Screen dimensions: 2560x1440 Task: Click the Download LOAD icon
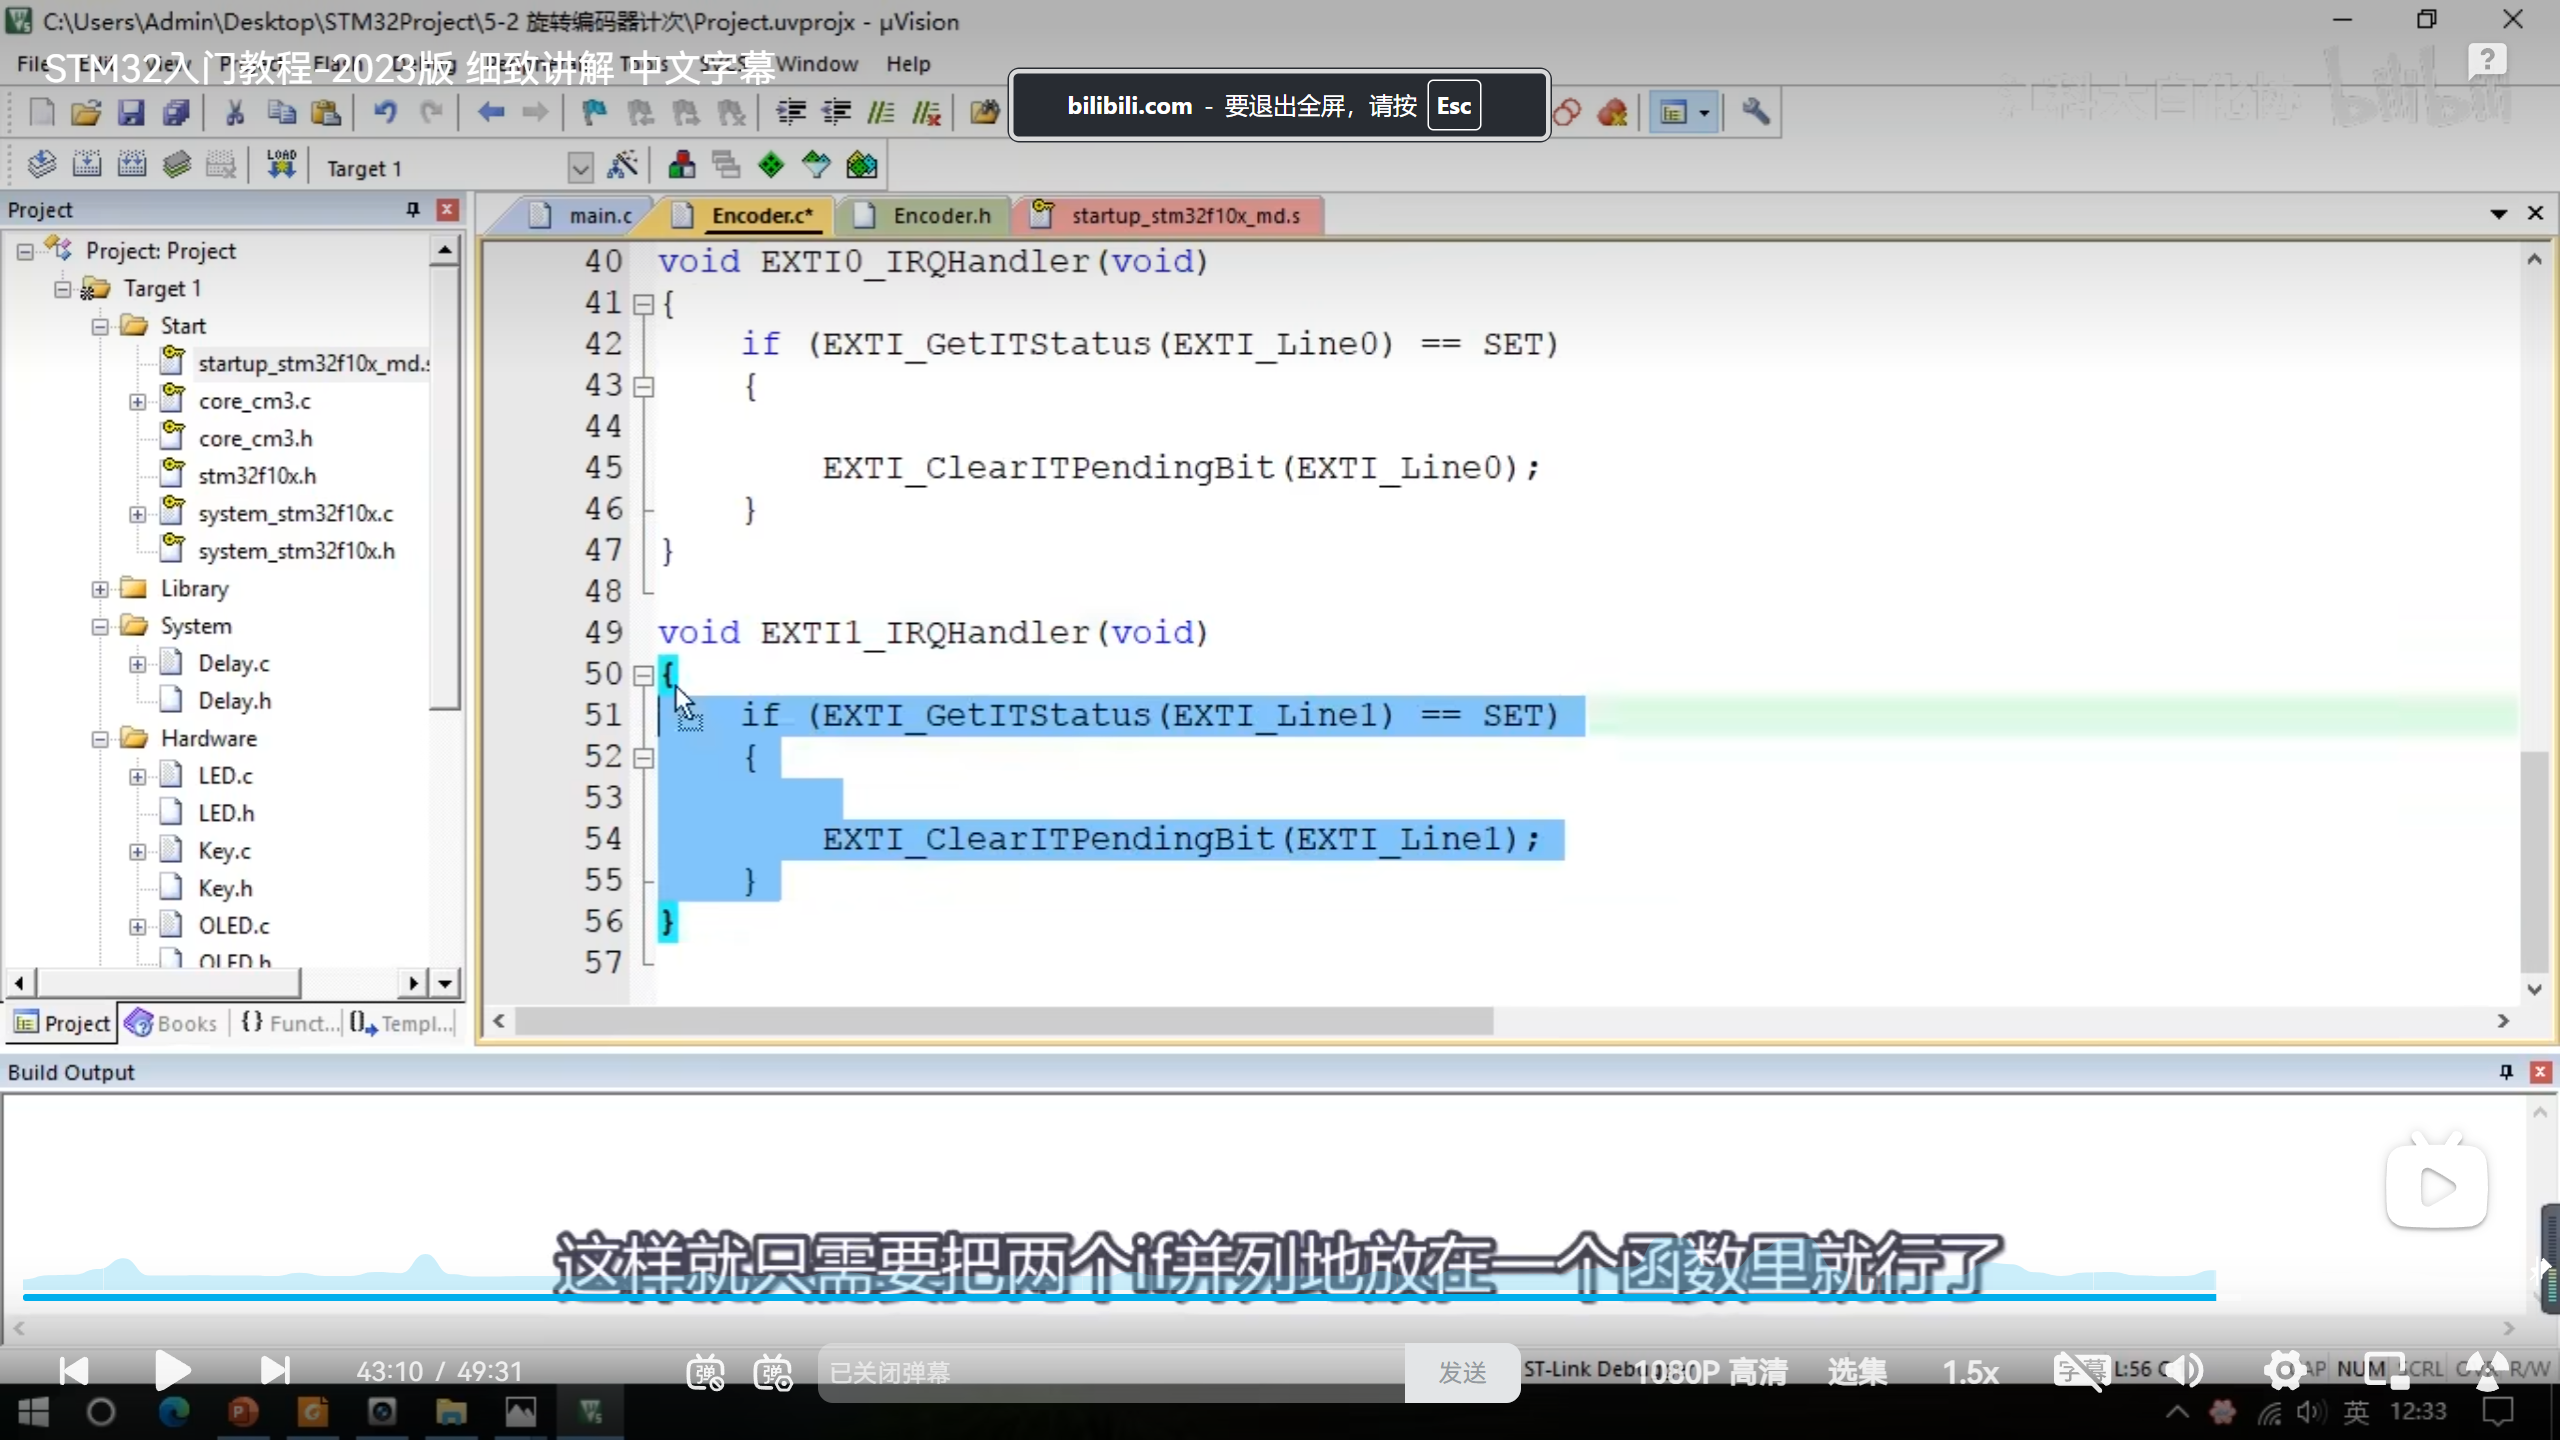281,165
